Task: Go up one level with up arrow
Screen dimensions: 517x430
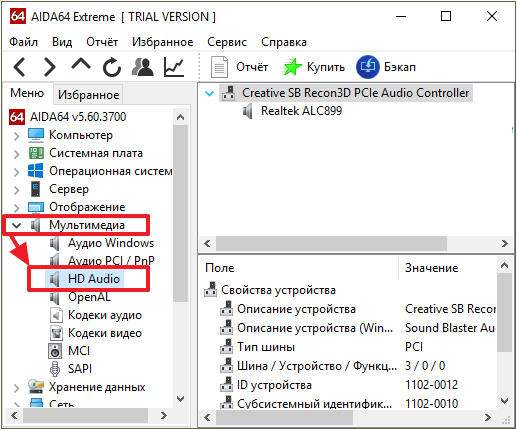Action: (81, 64)
